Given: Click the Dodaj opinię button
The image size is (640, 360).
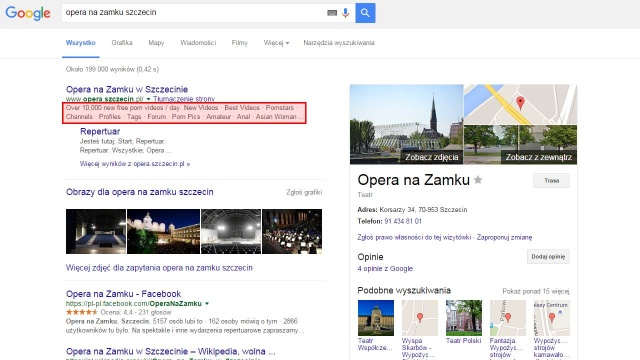Looking at the screenshot, I should click(x=548, y=257).
